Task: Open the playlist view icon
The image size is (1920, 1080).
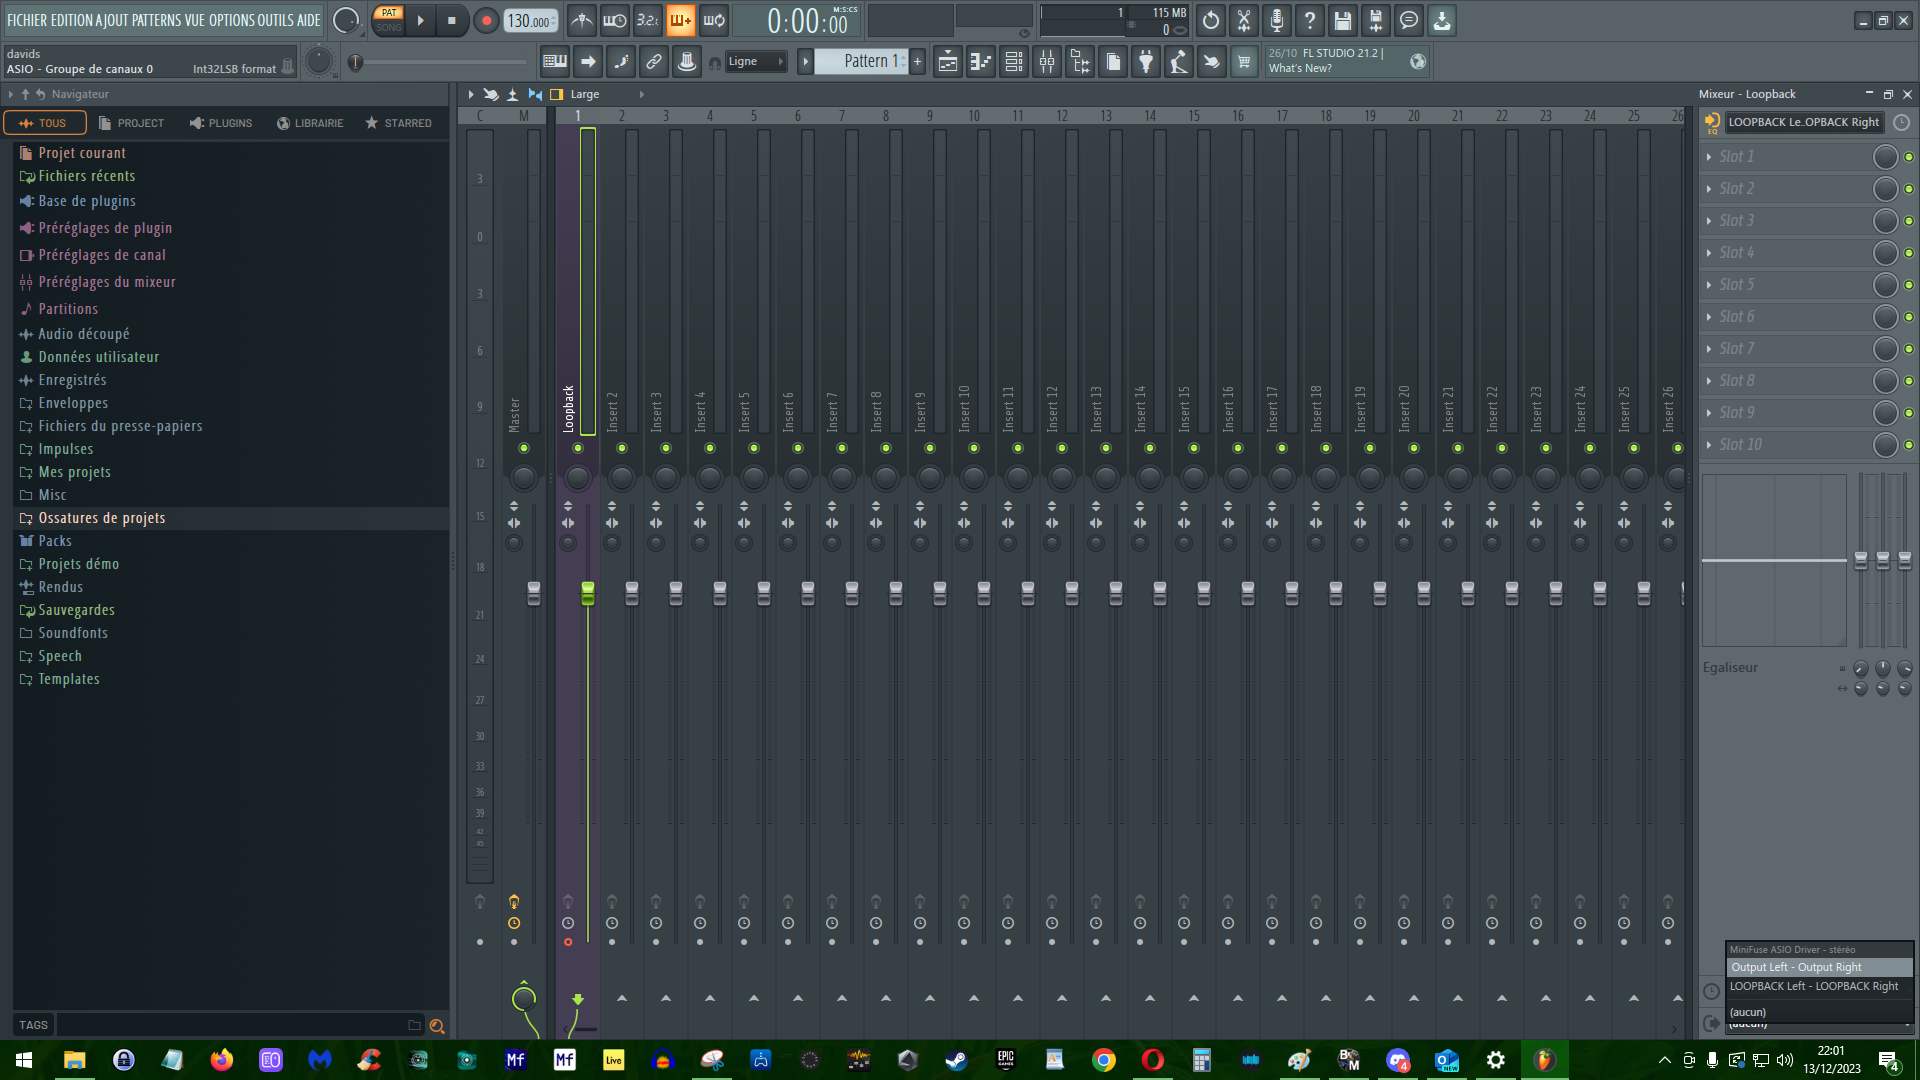Action: pyautogui.click(x=948, y=62)
